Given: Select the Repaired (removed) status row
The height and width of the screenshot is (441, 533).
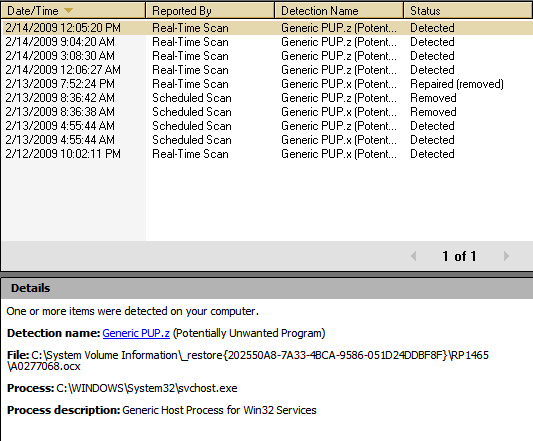Looking at the screenshot, I should coord(267,84).
